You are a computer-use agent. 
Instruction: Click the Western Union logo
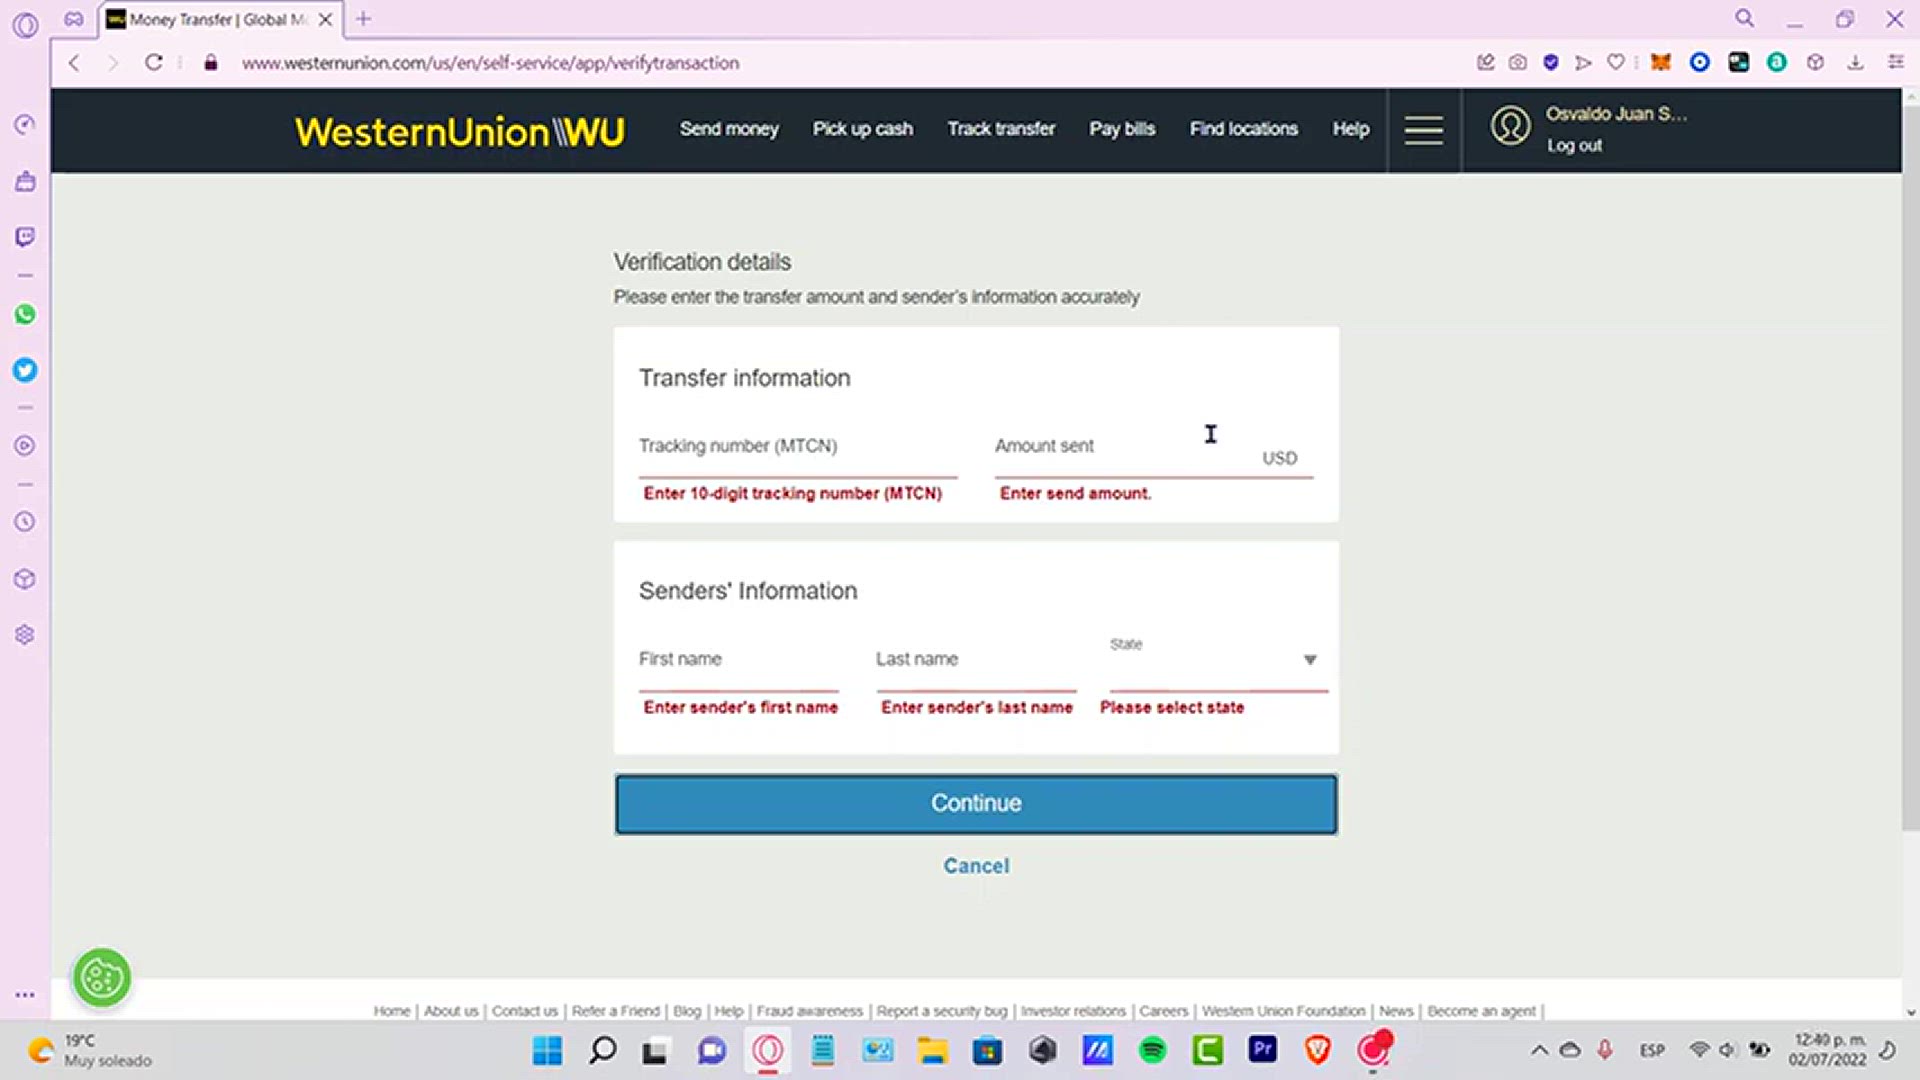click(x=459, y=131)
